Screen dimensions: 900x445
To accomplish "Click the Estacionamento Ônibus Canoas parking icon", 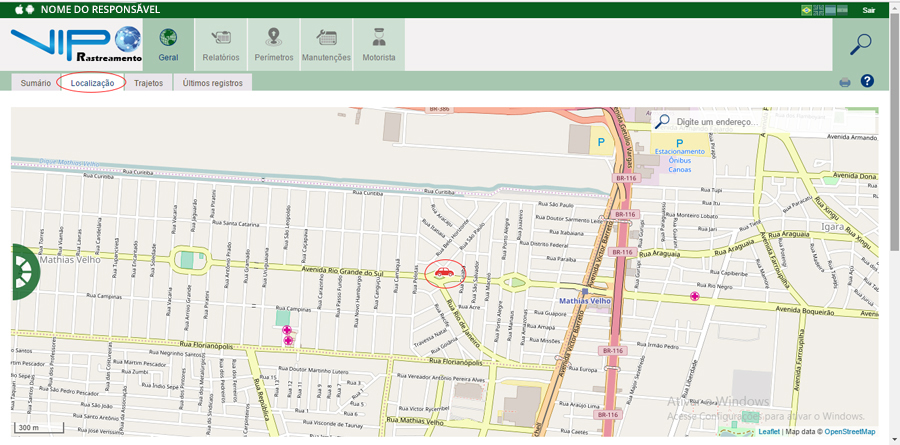I will tap(680, 143).
